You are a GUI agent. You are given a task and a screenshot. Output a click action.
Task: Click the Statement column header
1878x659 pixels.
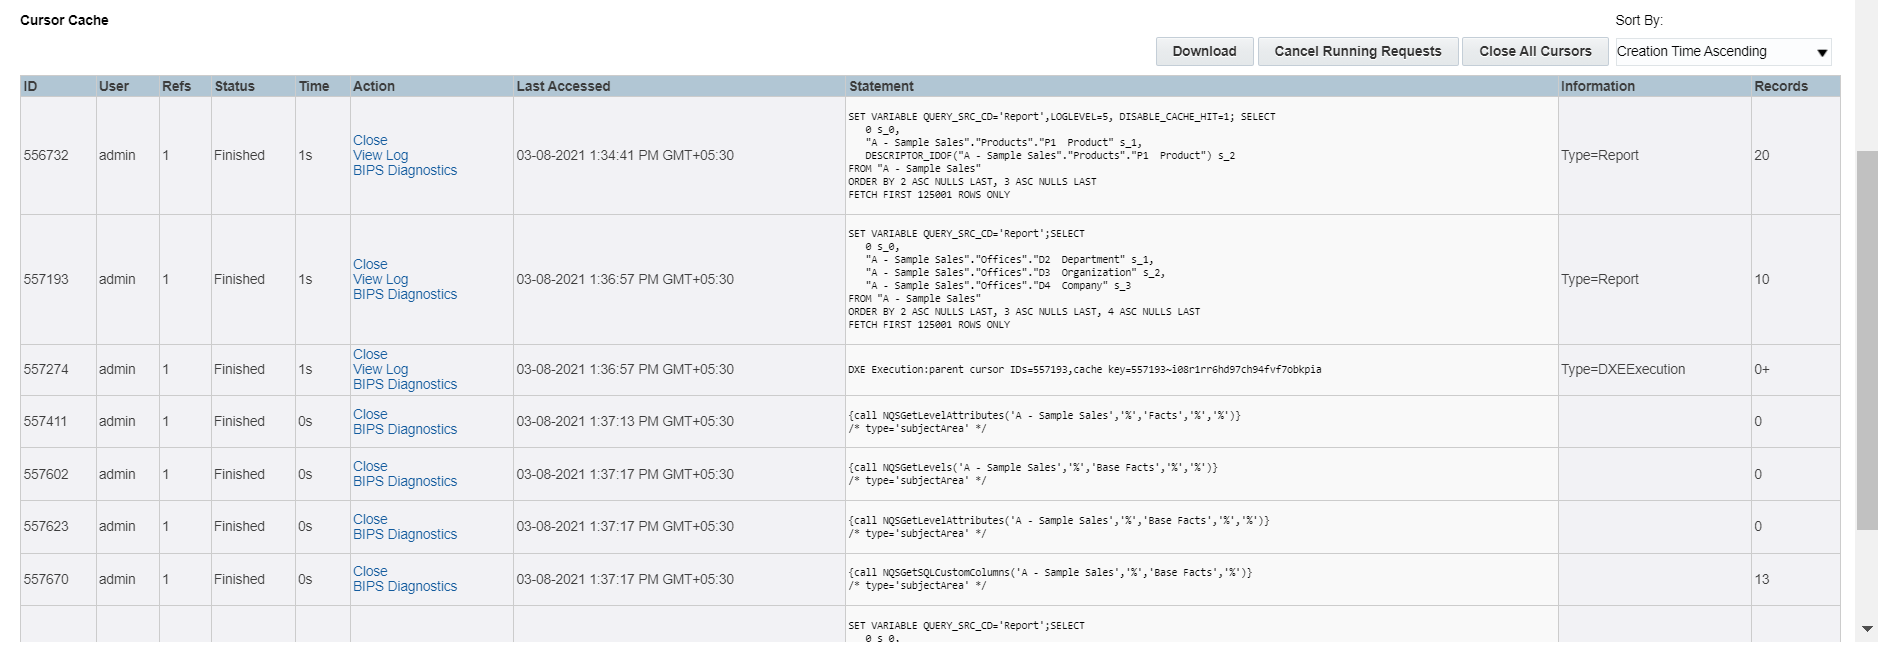pos(881,86)
